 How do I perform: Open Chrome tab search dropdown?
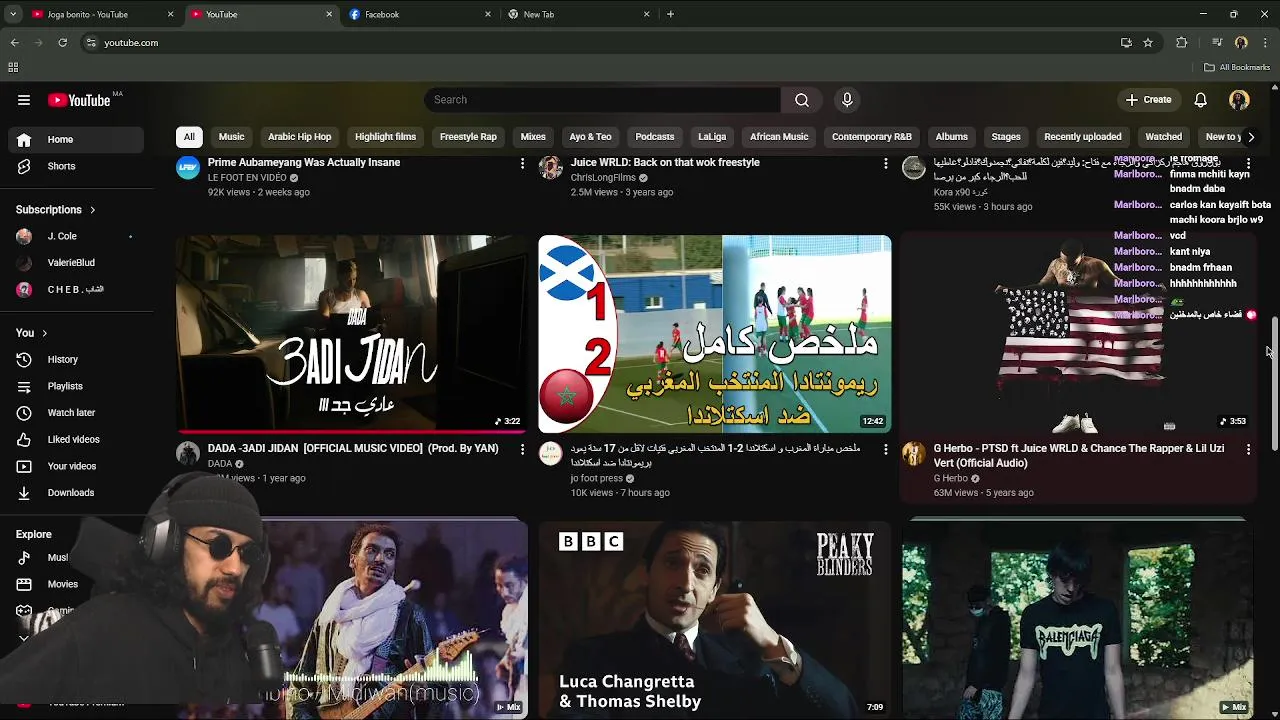pos(12,14)
